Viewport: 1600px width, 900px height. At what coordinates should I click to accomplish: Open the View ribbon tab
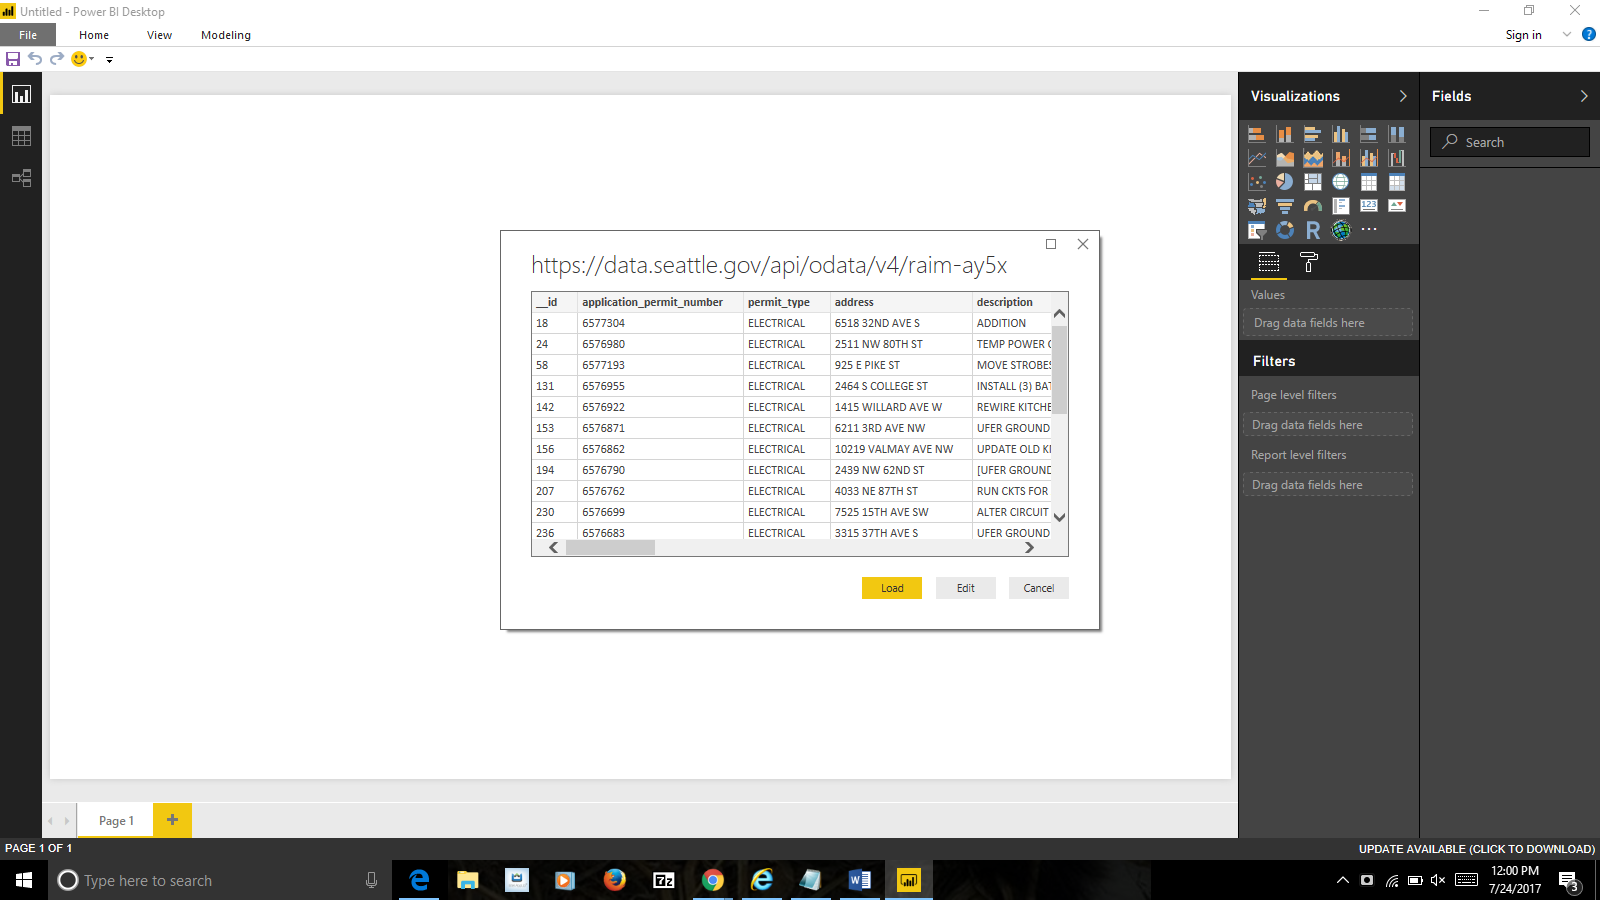tap(159, 35)
